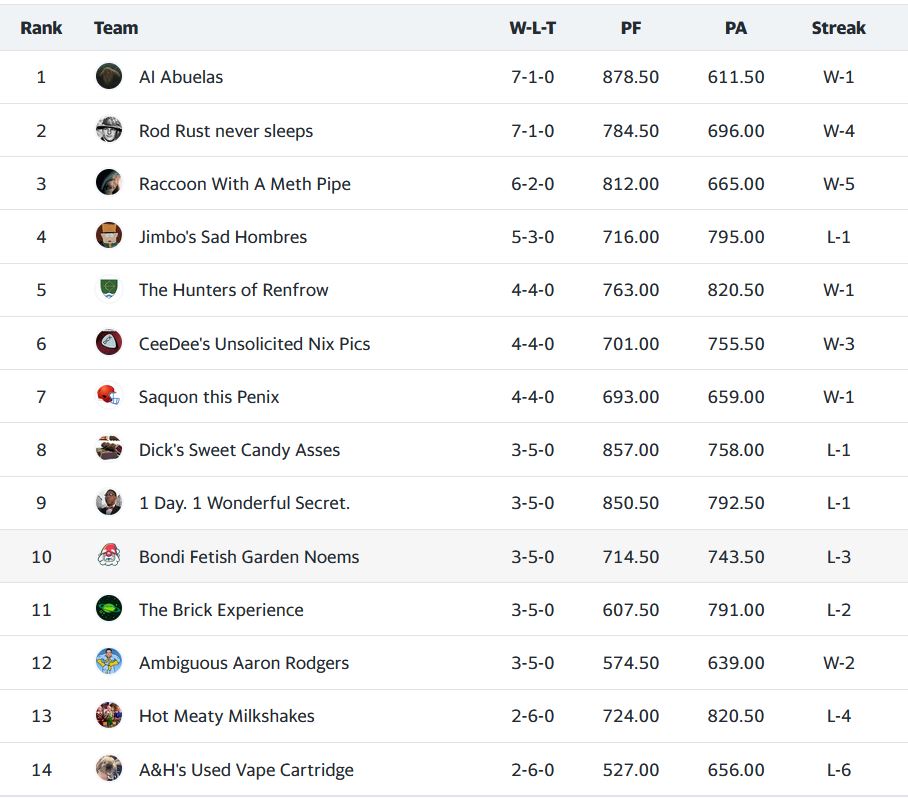Sort by PA points against column
Image resolution: width=908 pixels, height=798 pixels.
click(x=735, y=28)
